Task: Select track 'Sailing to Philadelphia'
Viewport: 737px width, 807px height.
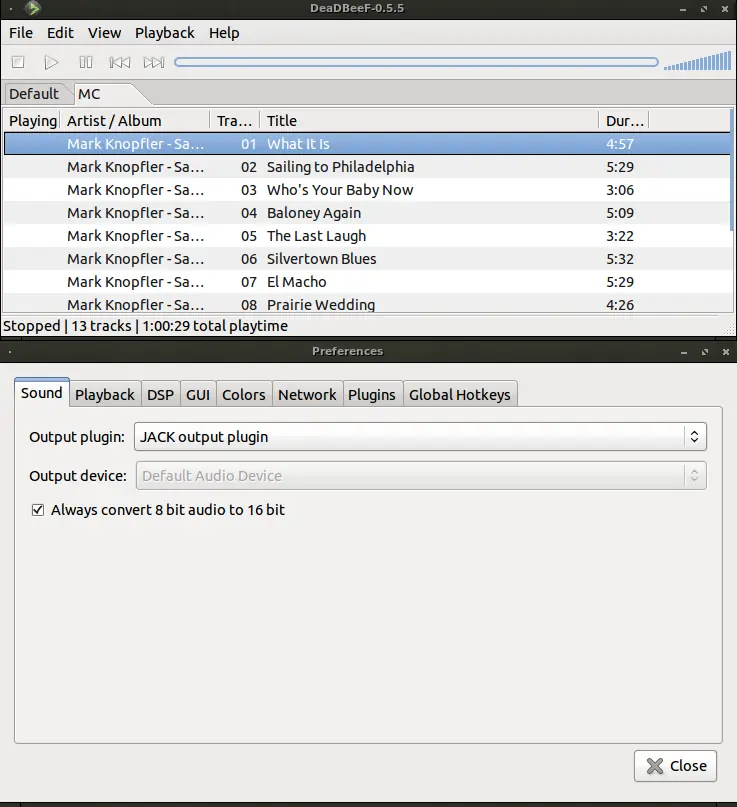Action: (367, 167)
